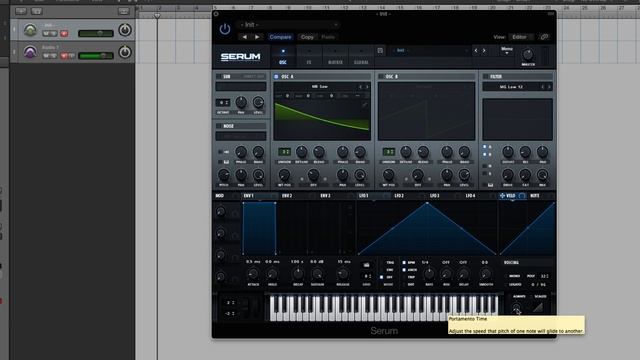Viewport: 640px width, 360px height.
Task: Select the LFO 2 tab
Action: click(399, 196)
